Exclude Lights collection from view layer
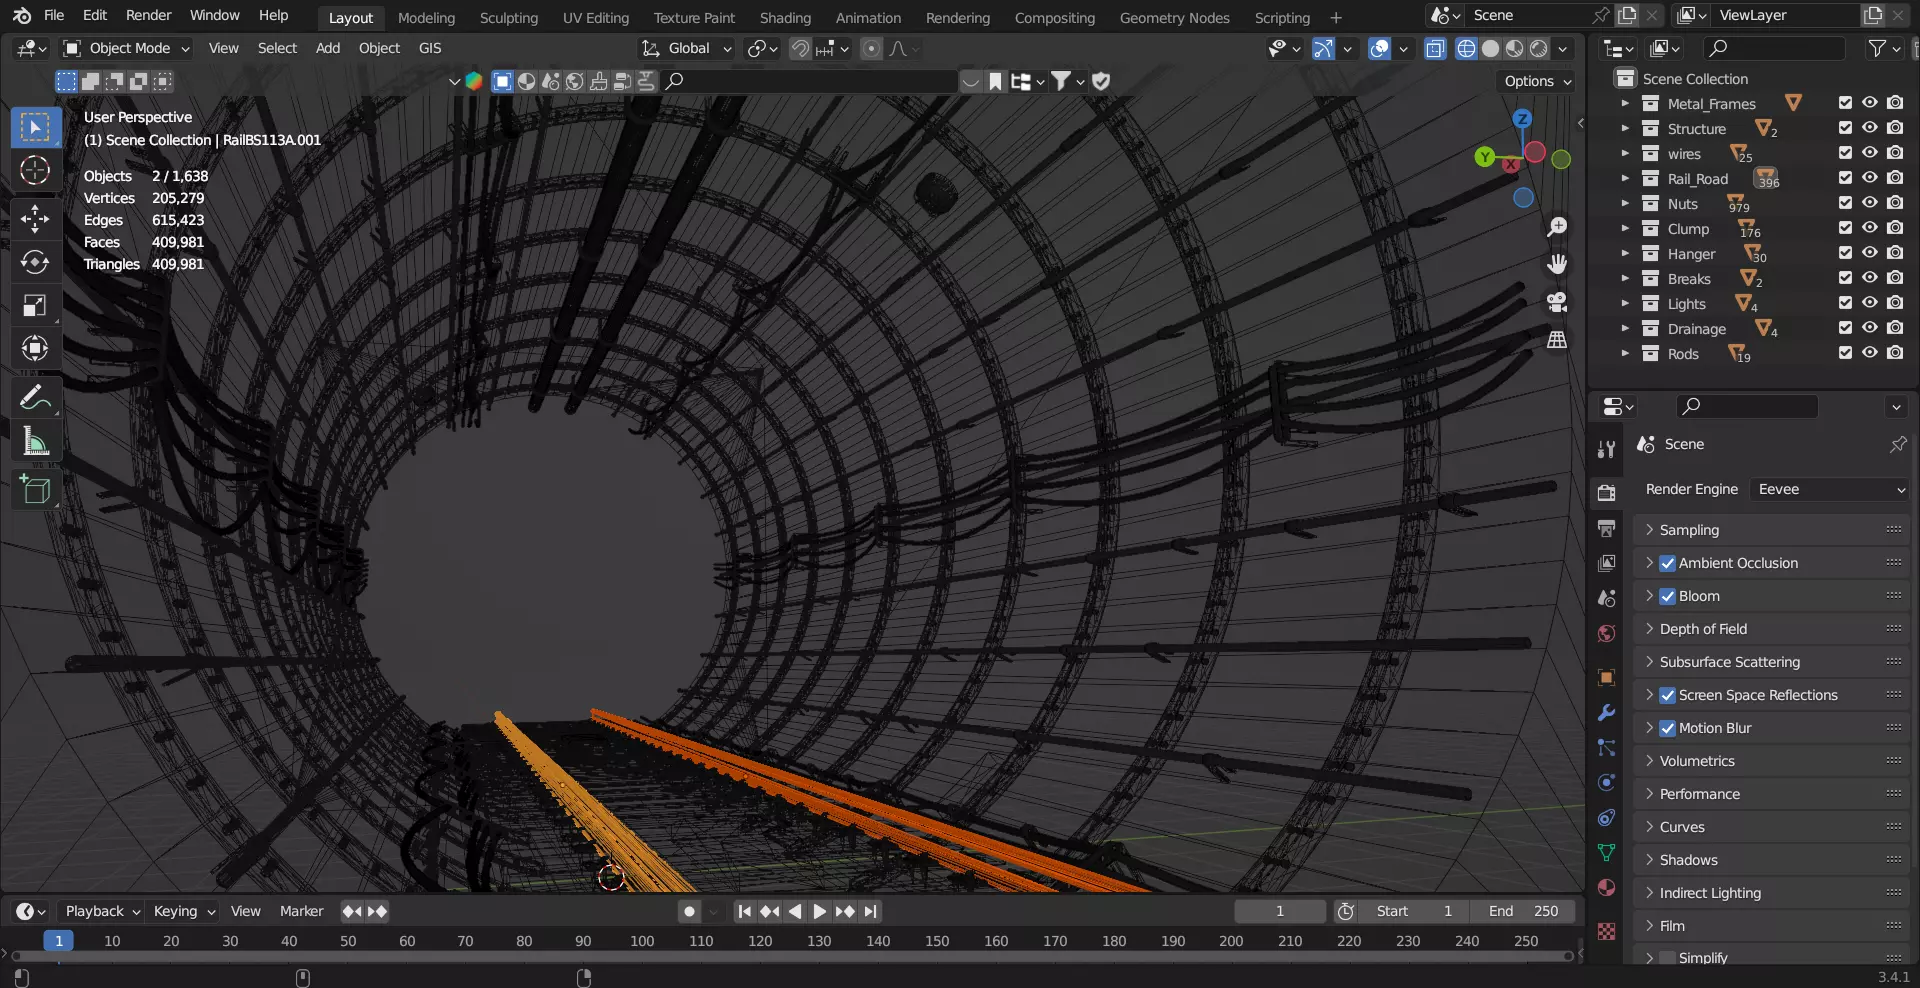The image size is (1920, 988). point(1845,303)
